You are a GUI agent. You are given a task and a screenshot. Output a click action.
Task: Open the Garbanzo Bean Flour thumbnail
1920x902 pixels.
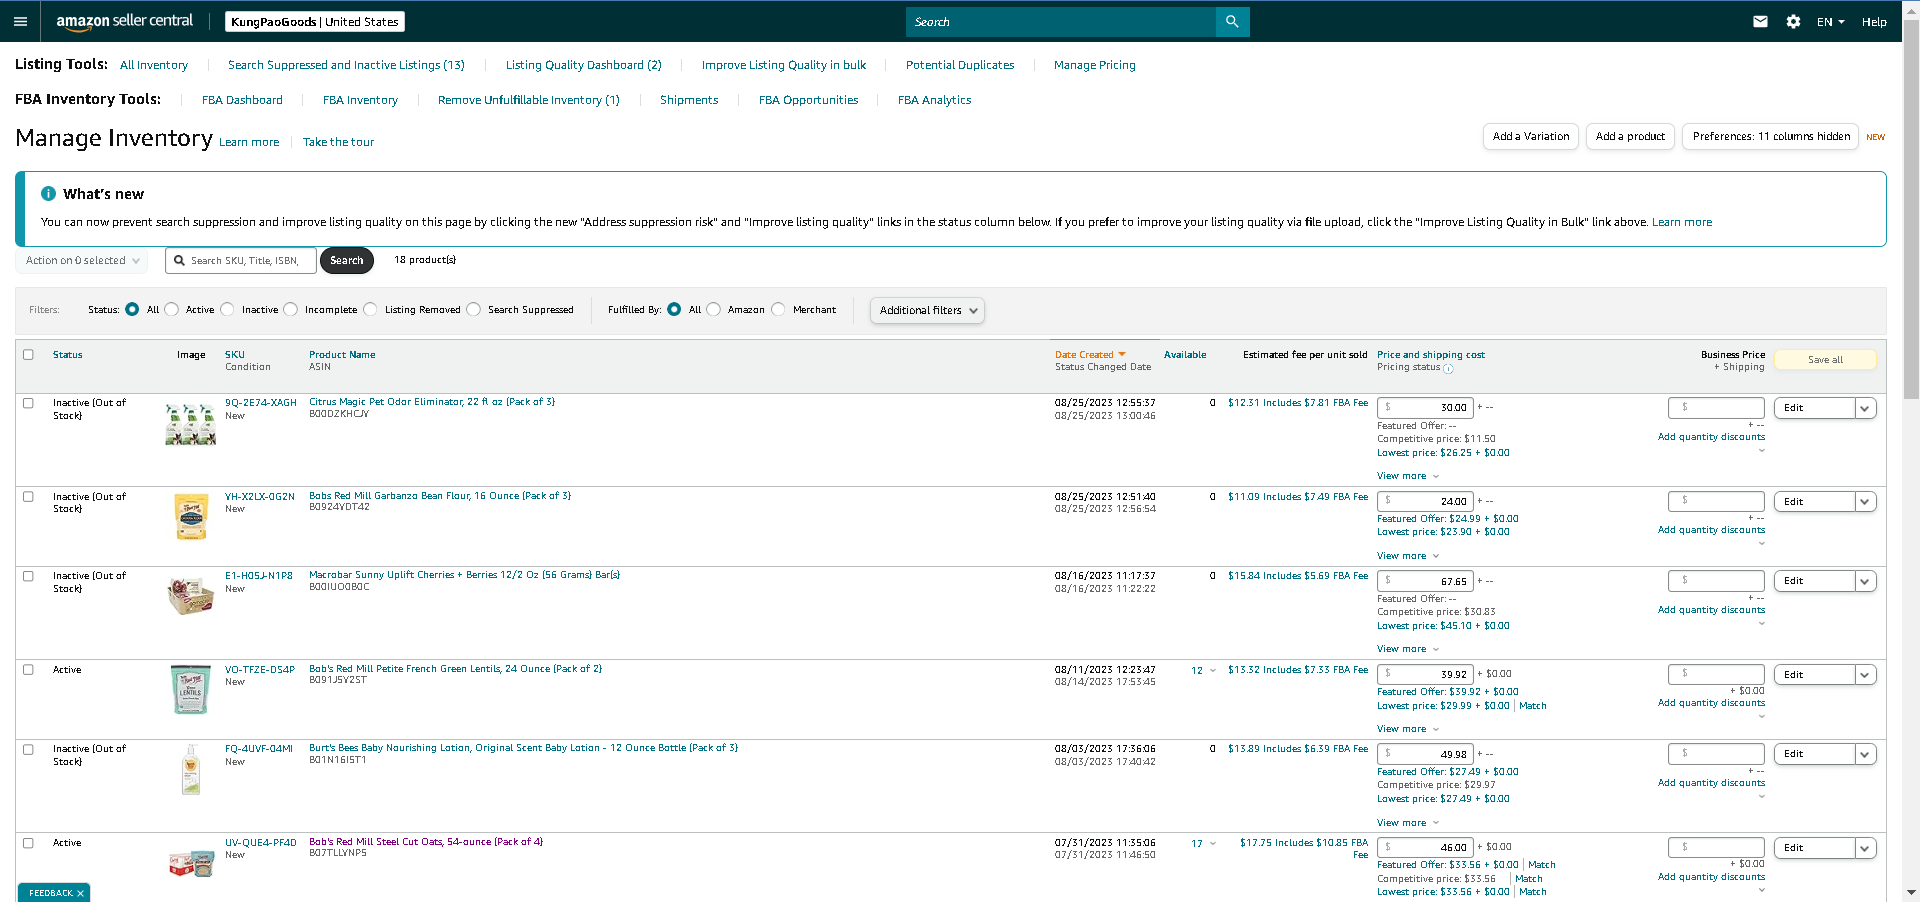point(190,517)
